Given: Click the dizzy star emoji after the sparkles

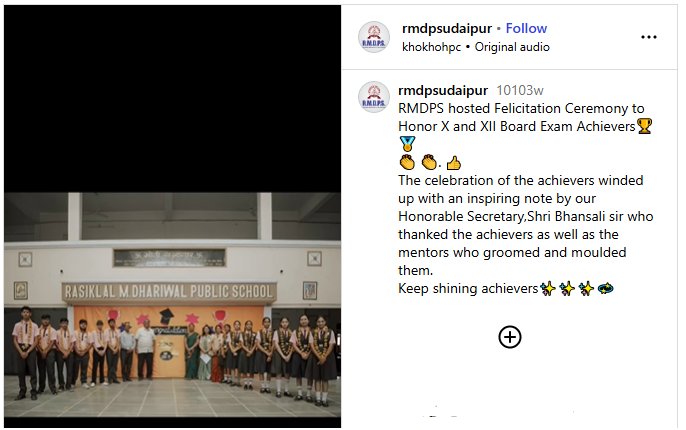Looking at the screenshot, I should [606, 288].
